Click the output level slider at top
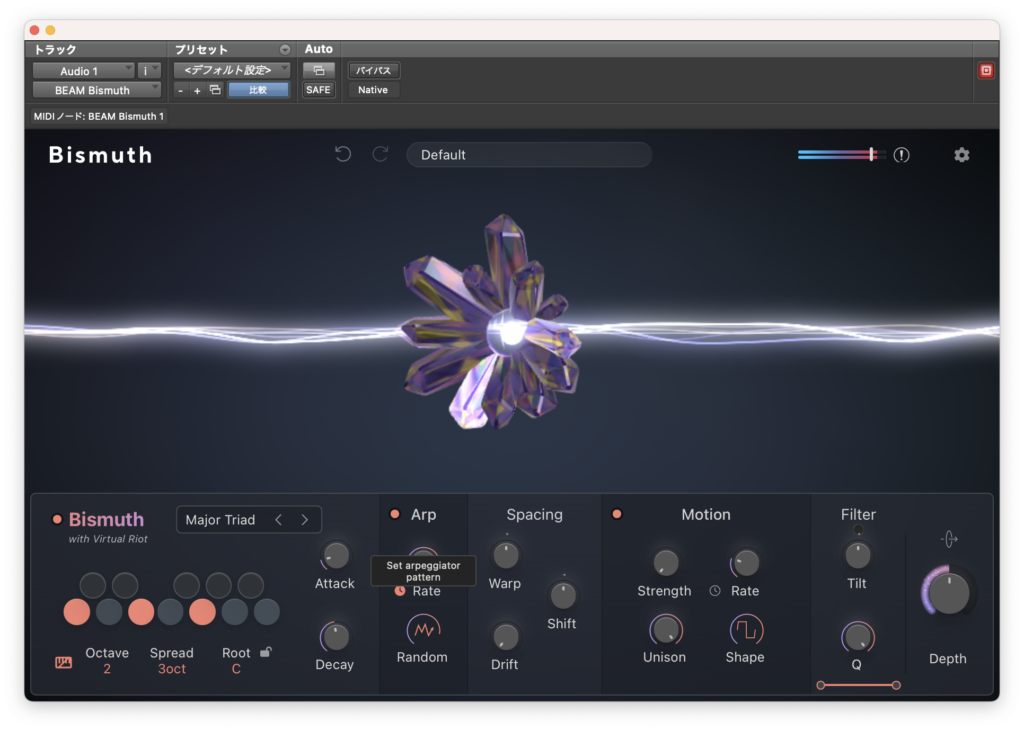This screenshot has height=730, width=1024. coord(841,155)
